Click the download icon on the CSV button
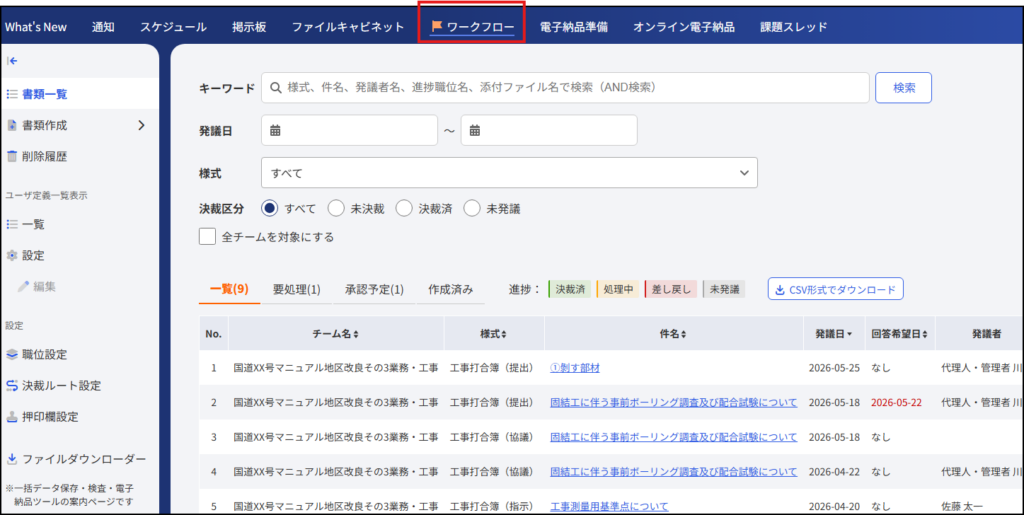 click(780, 289)
